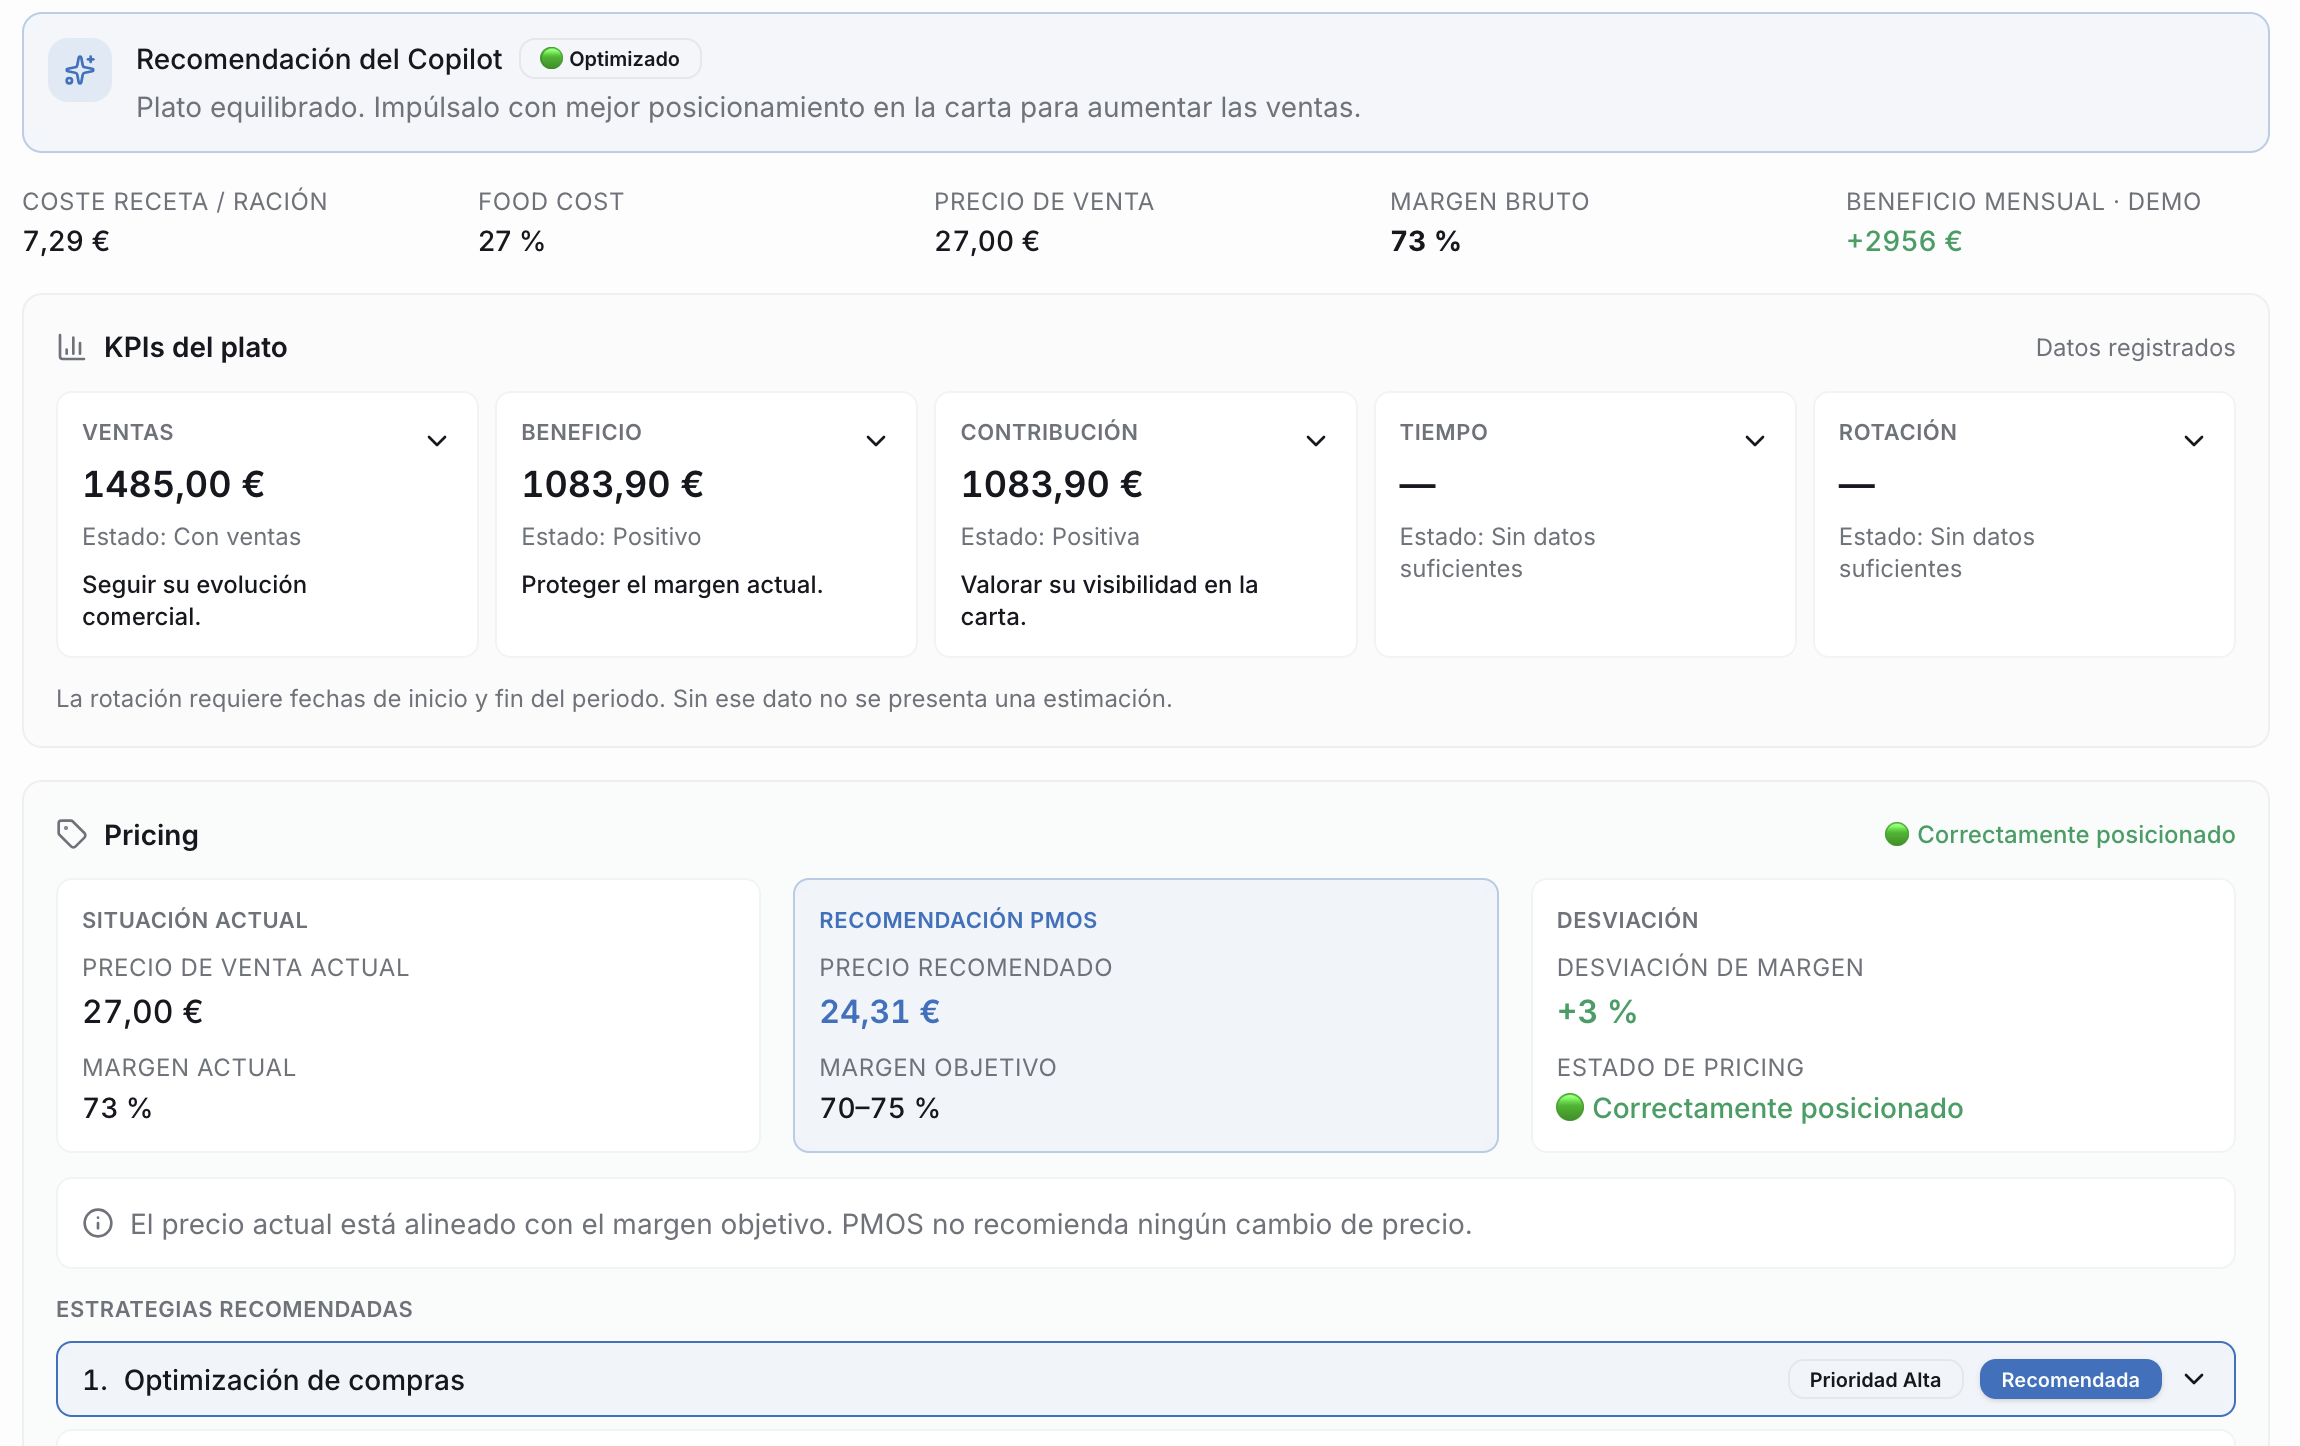Click the monthly benefit value +2956 €

(x=1904, y=241)
